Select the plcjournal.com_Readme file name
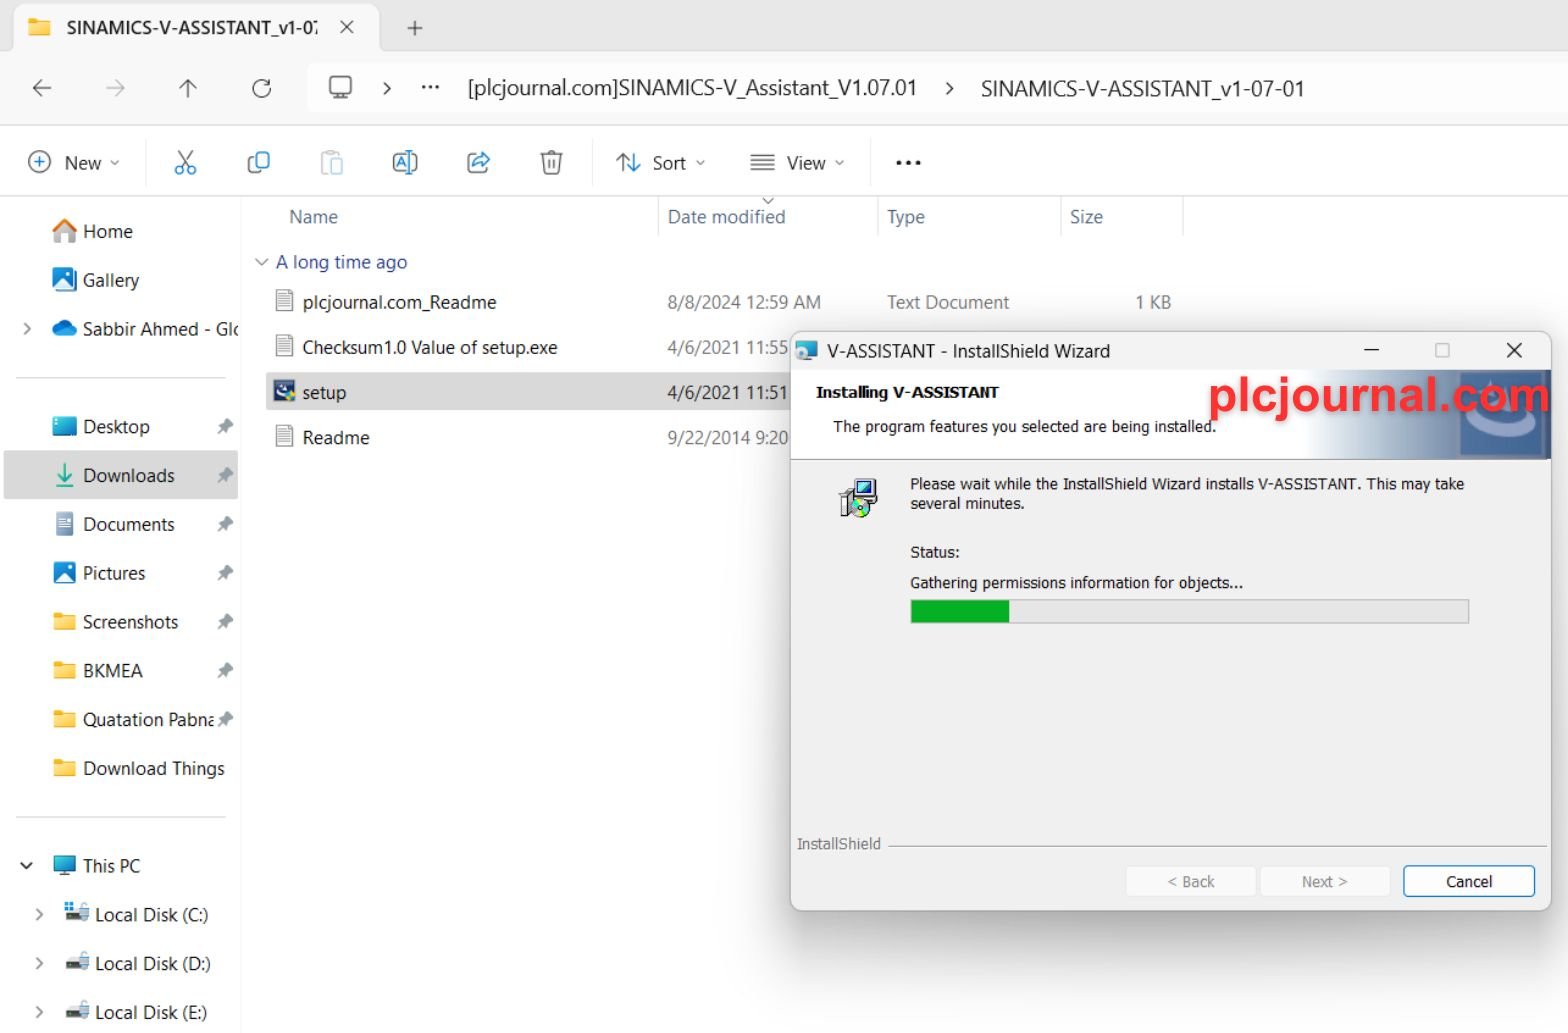The image size is (1568, 1033). coord(400,302)
